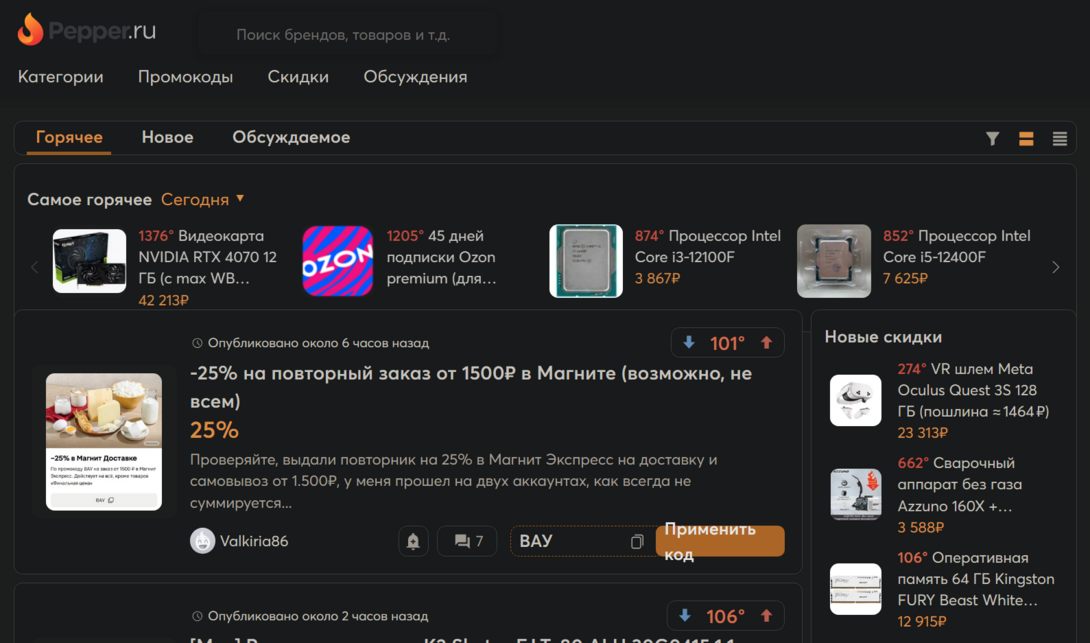Open the NVIDIA RTX 4070 deal link
1090x643 pixels.
click(x=207, y=257)
